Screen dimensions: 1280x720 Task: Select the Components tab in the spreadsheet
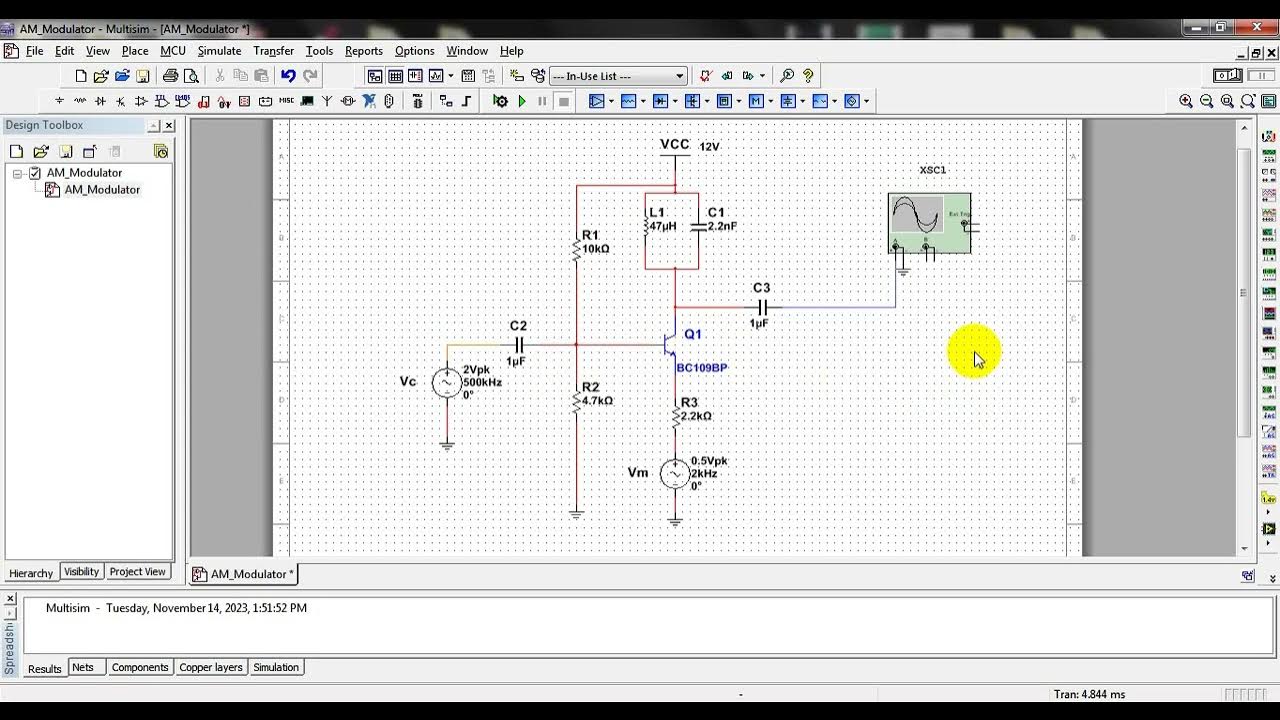(140, 667)
